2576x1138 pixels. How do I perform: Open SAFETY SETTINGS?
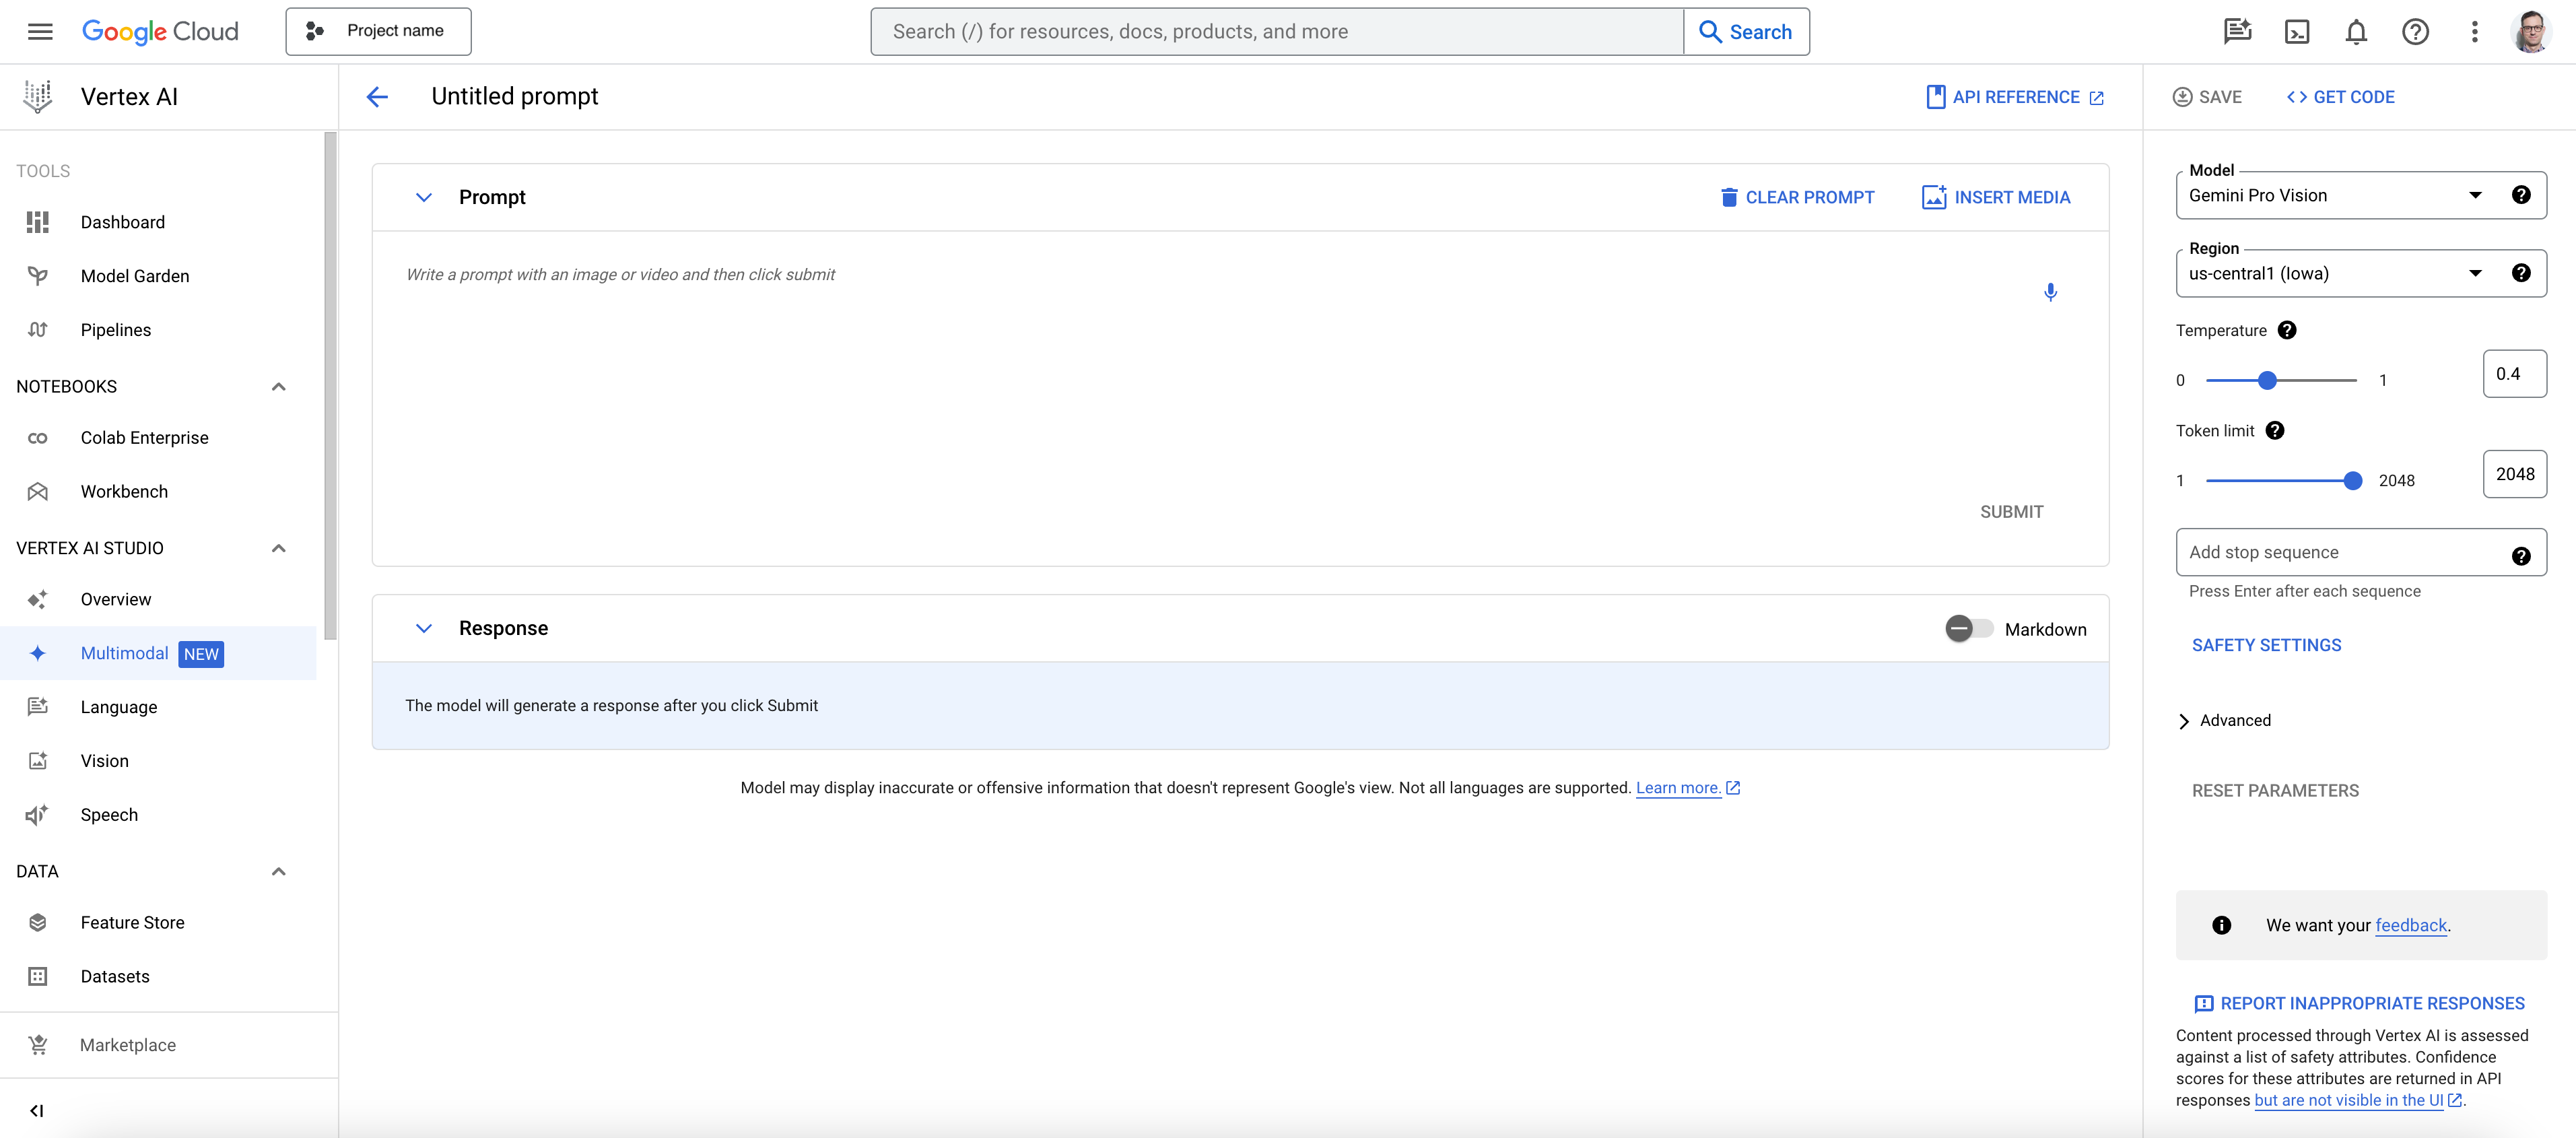click(2266, 646)
